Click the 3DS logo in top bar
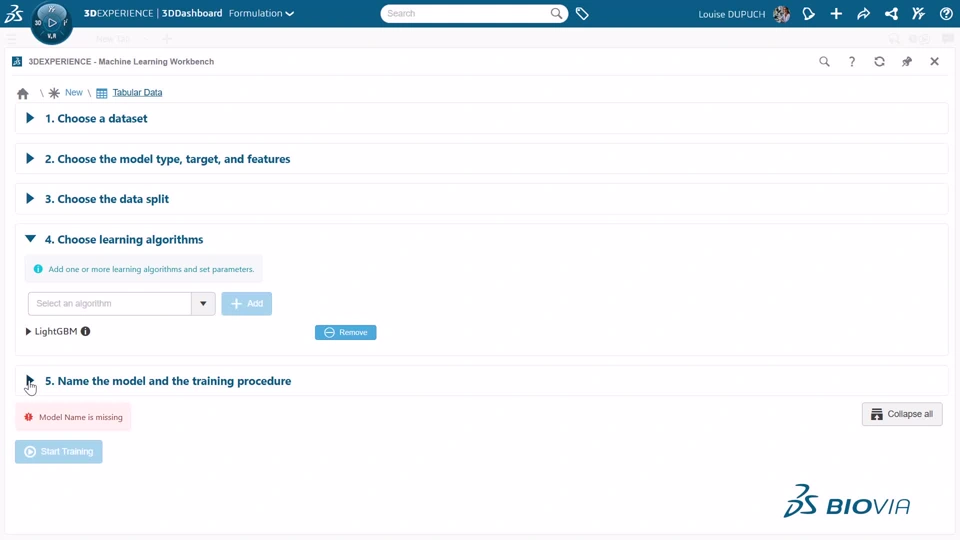The width and height of the screenshot is (960, 540). [x=13, y=13]
